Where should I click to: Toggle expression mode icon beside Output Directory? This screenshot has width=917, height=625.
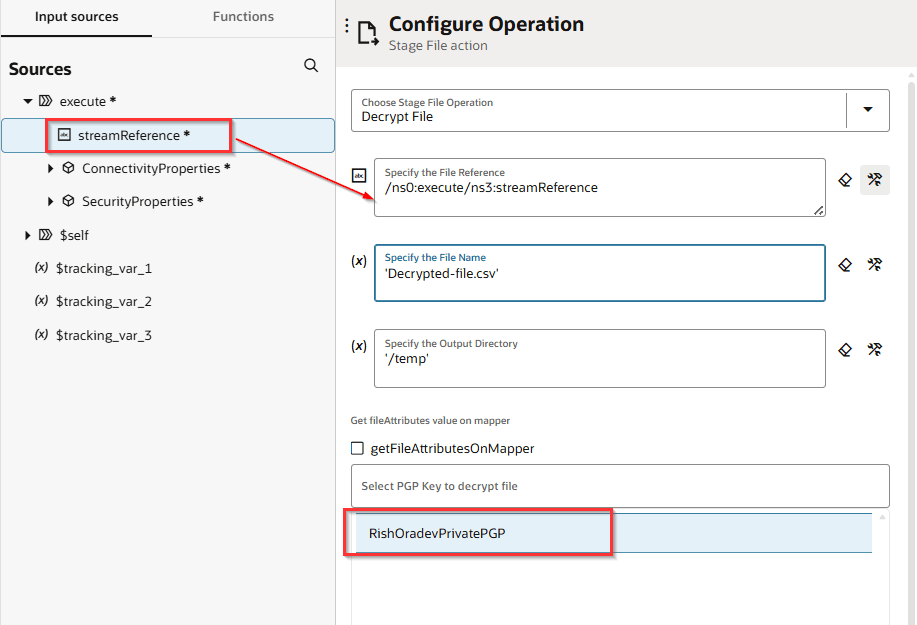pos(359,346)
